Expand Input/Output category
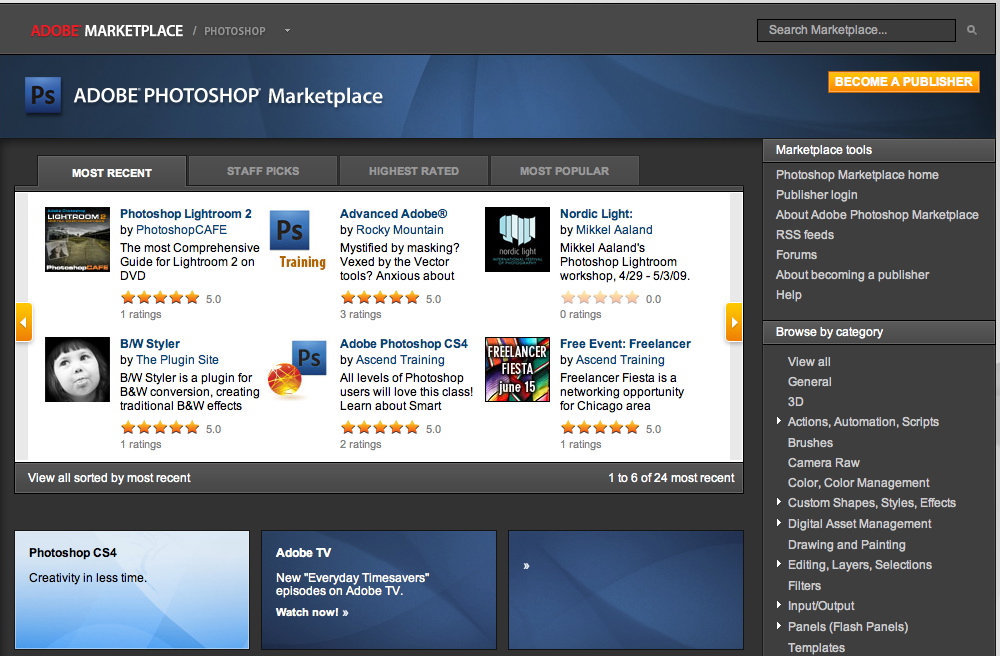This screenshot has height=656, width=1000. pyautogui.click(x=779, y=605)
